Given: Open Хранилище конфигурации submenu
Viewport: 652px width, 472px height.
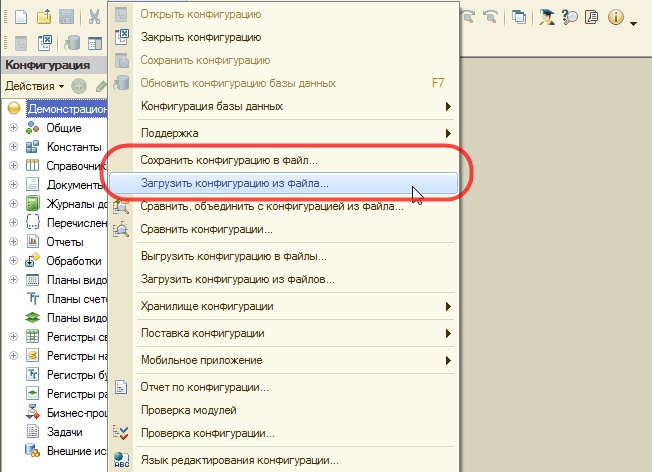Looking at the screenshot, I should click(x=284, y=306).
